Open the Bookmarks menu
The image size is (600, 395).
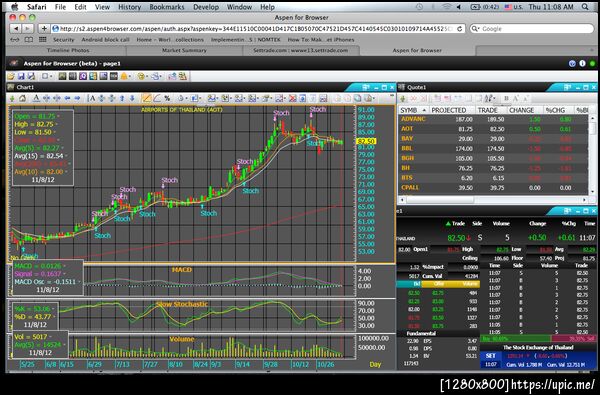167,7
